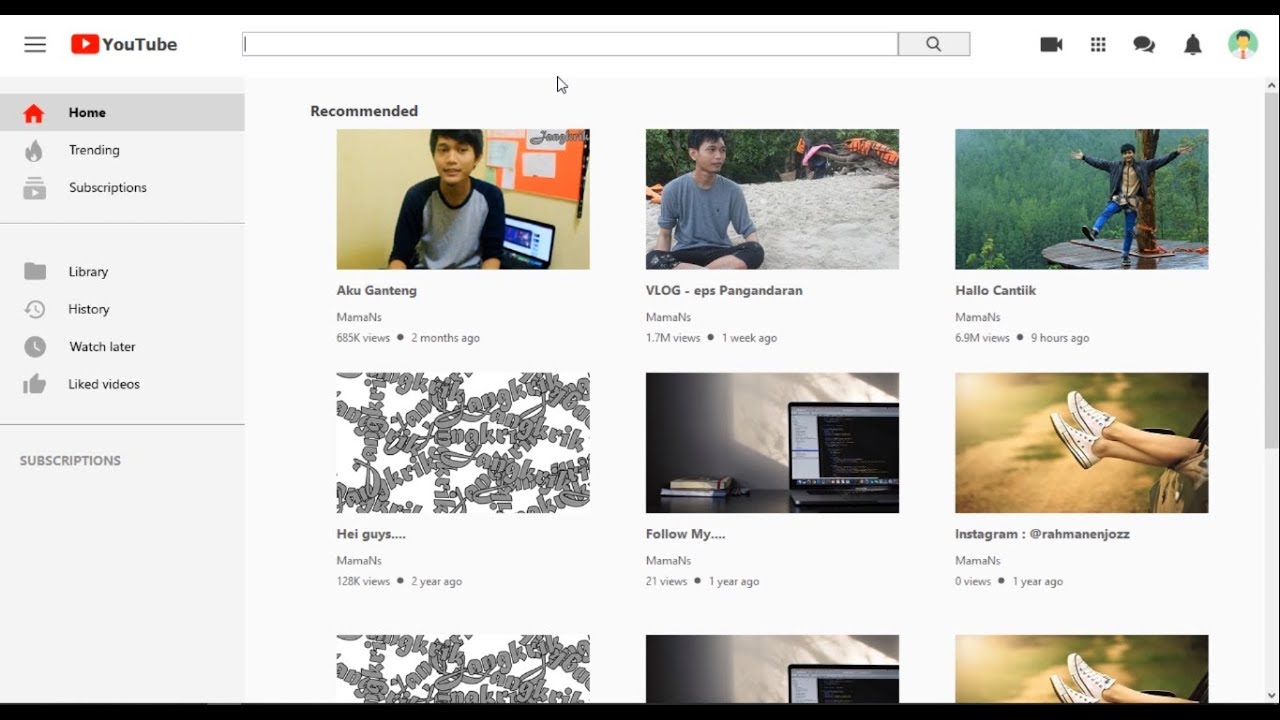Open the VLOG - eps Pangandaran thumbnail
The image size is (1280, 720).
(x=772, y=199)
